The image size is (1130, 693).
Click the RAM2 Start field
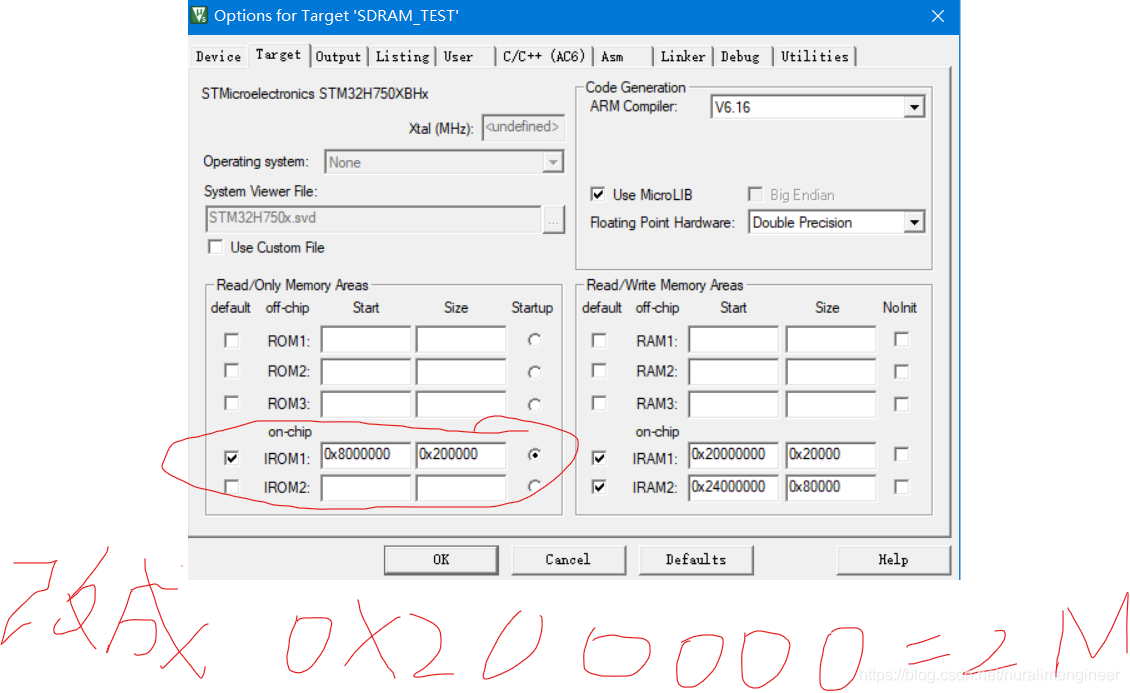(x=734, y=372)
